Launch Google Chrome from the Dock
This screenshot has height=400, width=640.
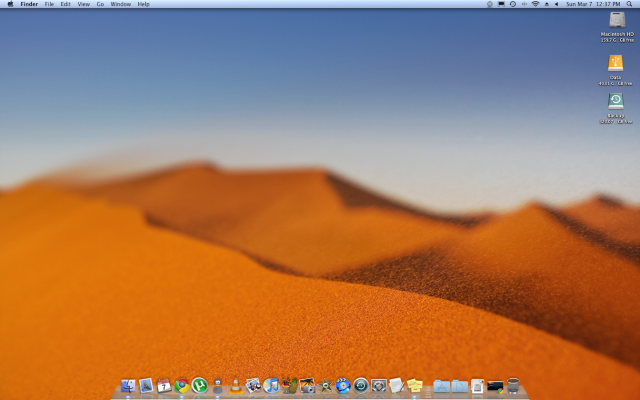pos(182,386)
